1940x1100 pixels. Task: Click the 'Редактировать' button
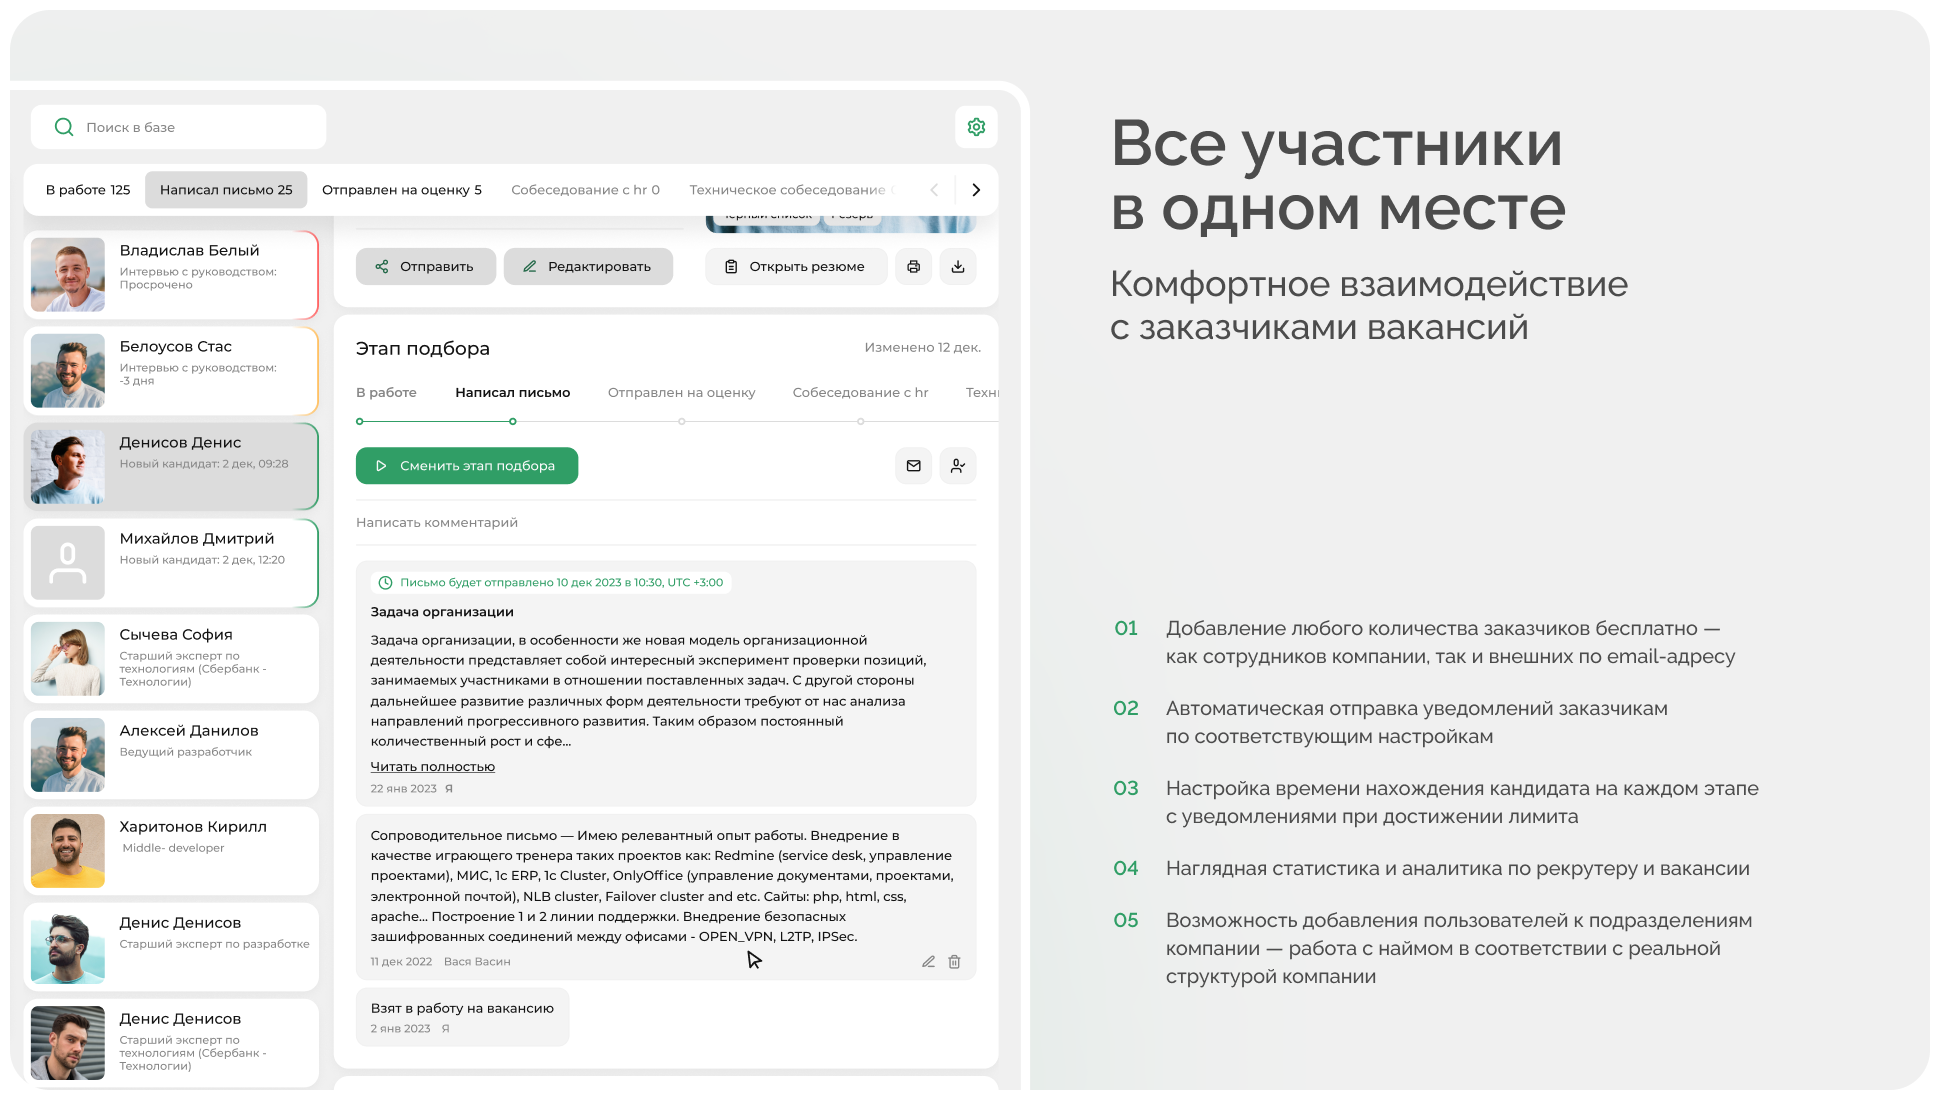588,267
